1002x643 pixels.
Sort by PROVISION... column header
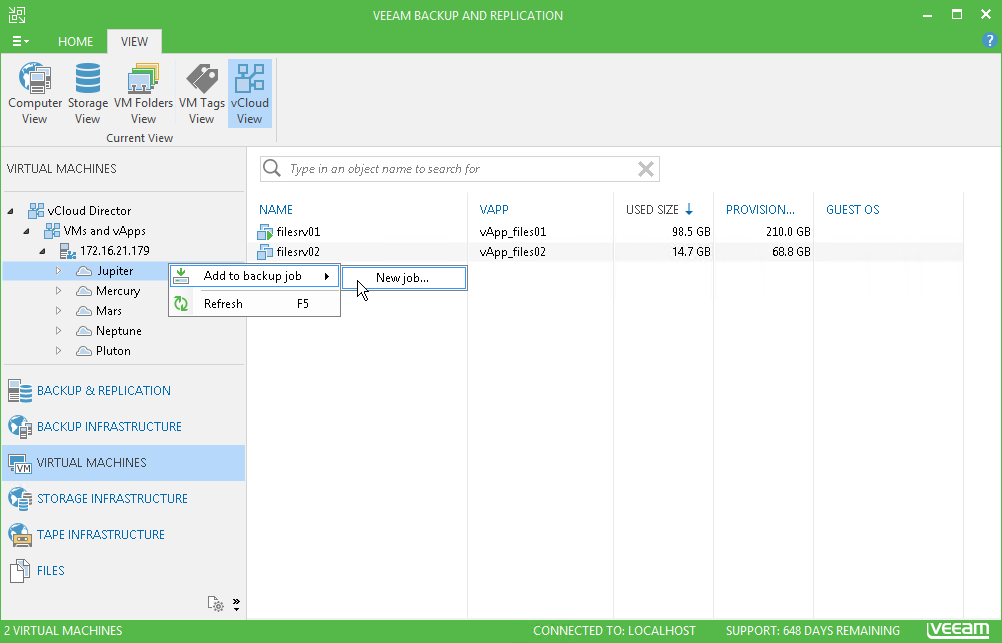point(760,210)
